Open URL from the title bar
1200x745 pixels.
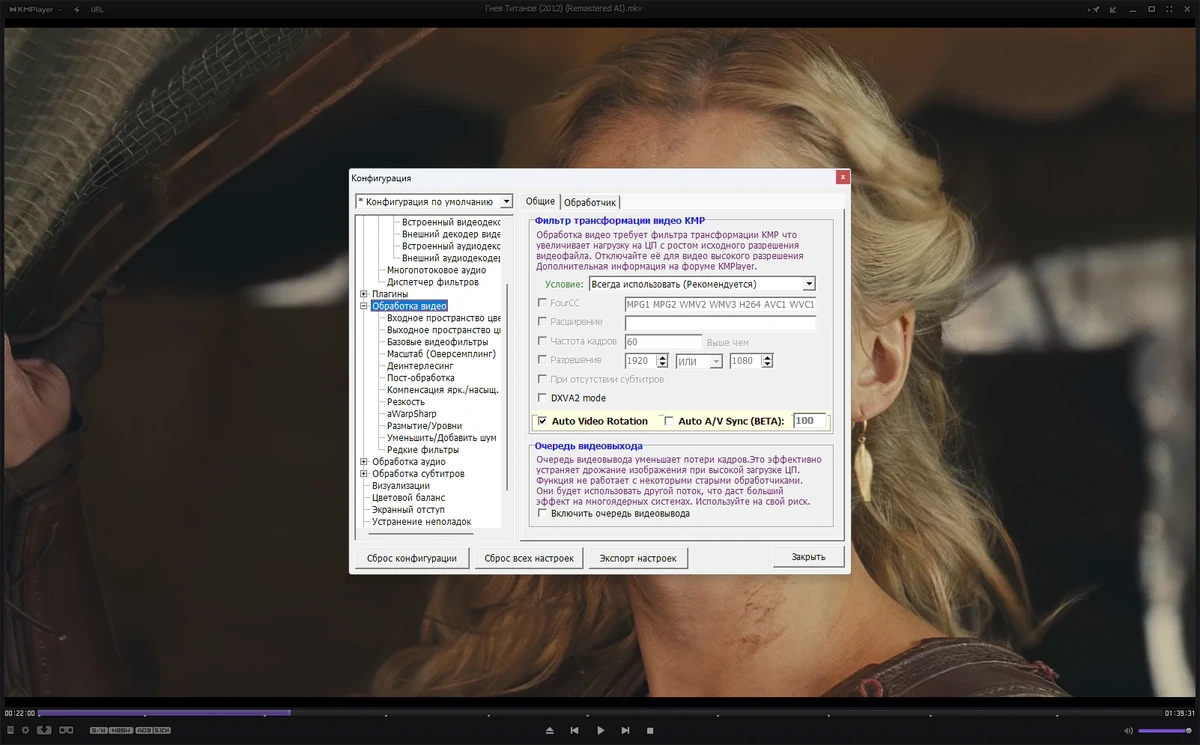coord(97,9)
